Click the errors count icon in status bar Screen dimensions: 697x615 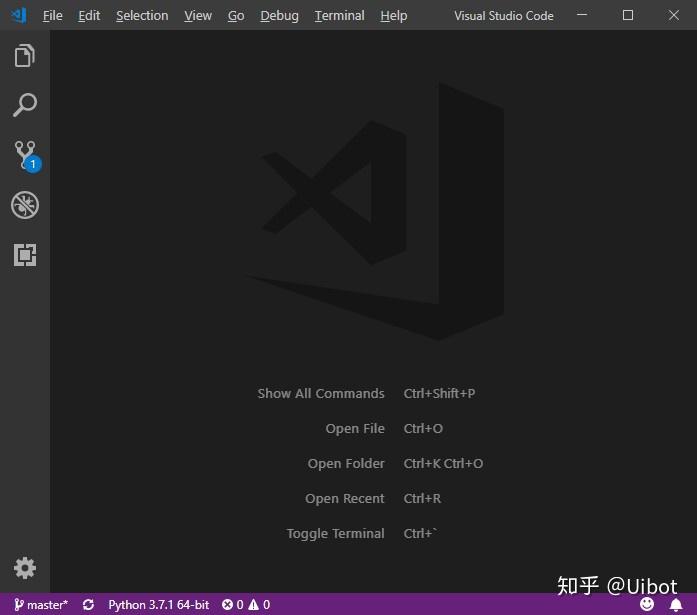tap(227, 605)
